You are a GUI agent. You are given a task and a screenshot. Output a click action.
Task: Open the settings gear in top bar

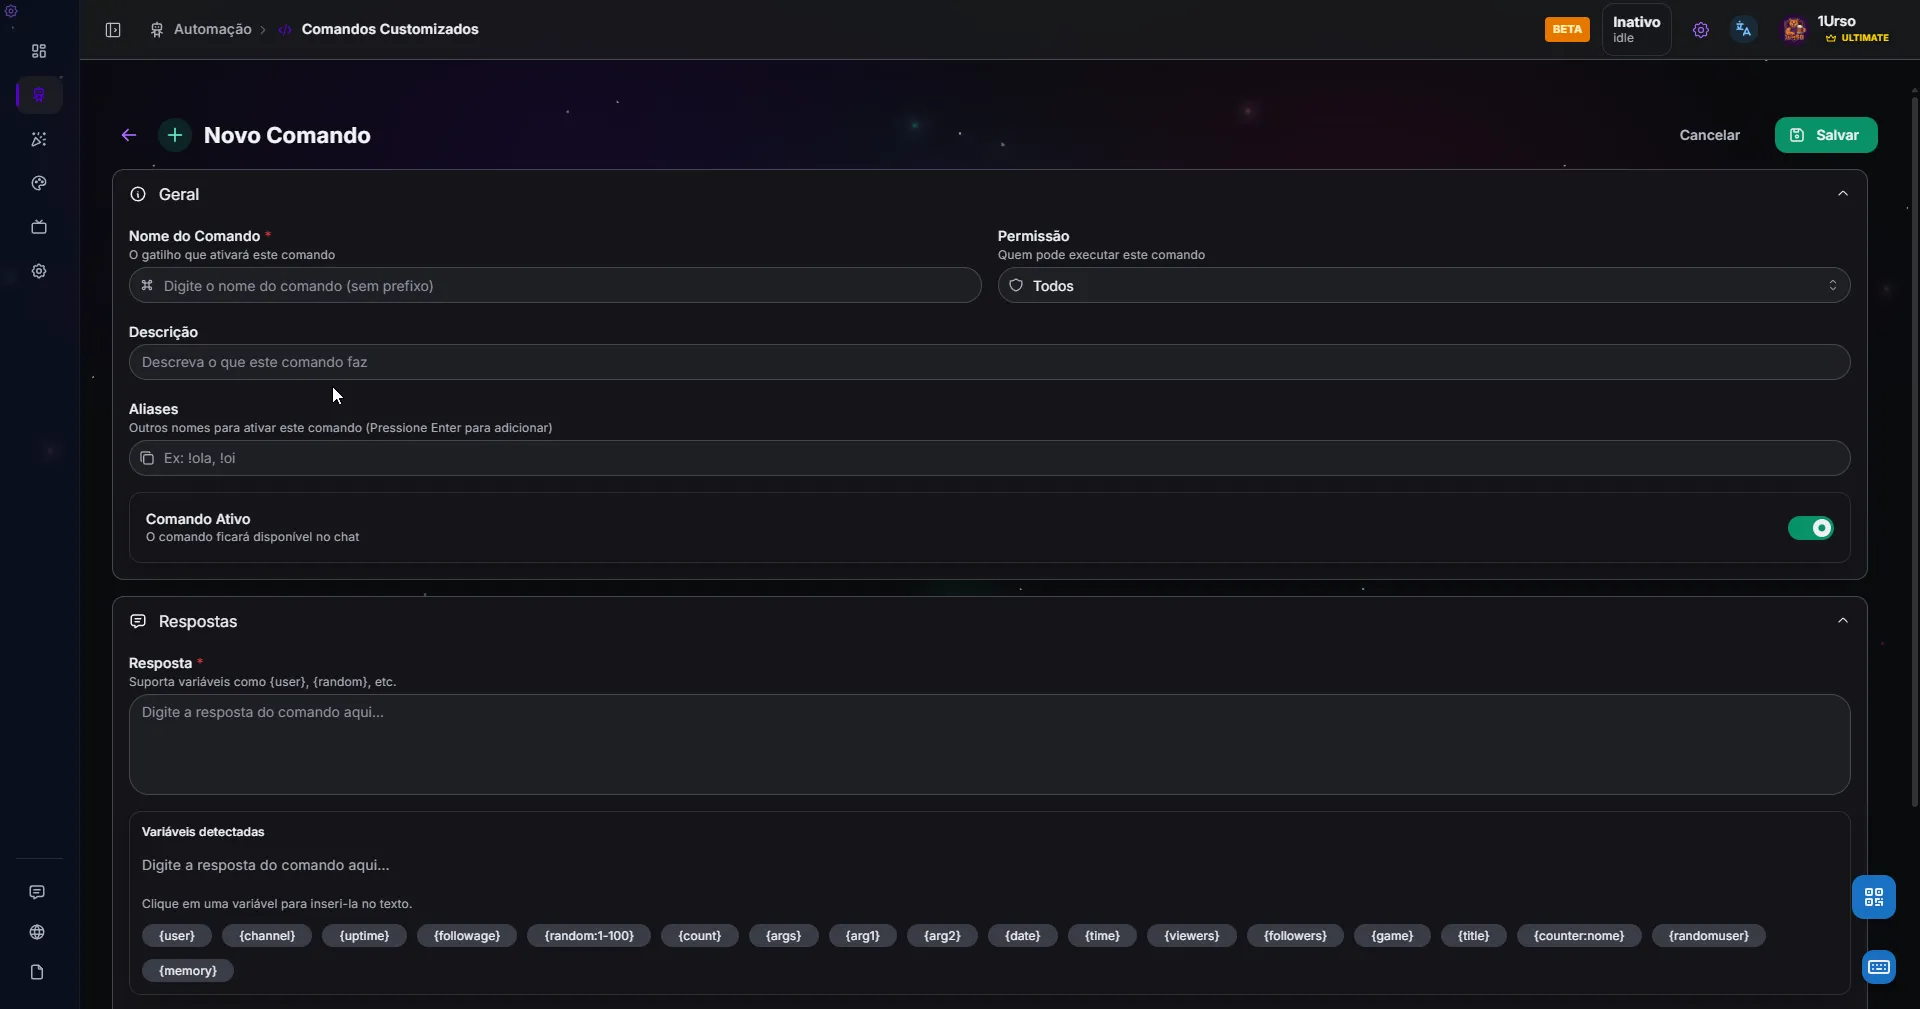[x=1700, y=30]
